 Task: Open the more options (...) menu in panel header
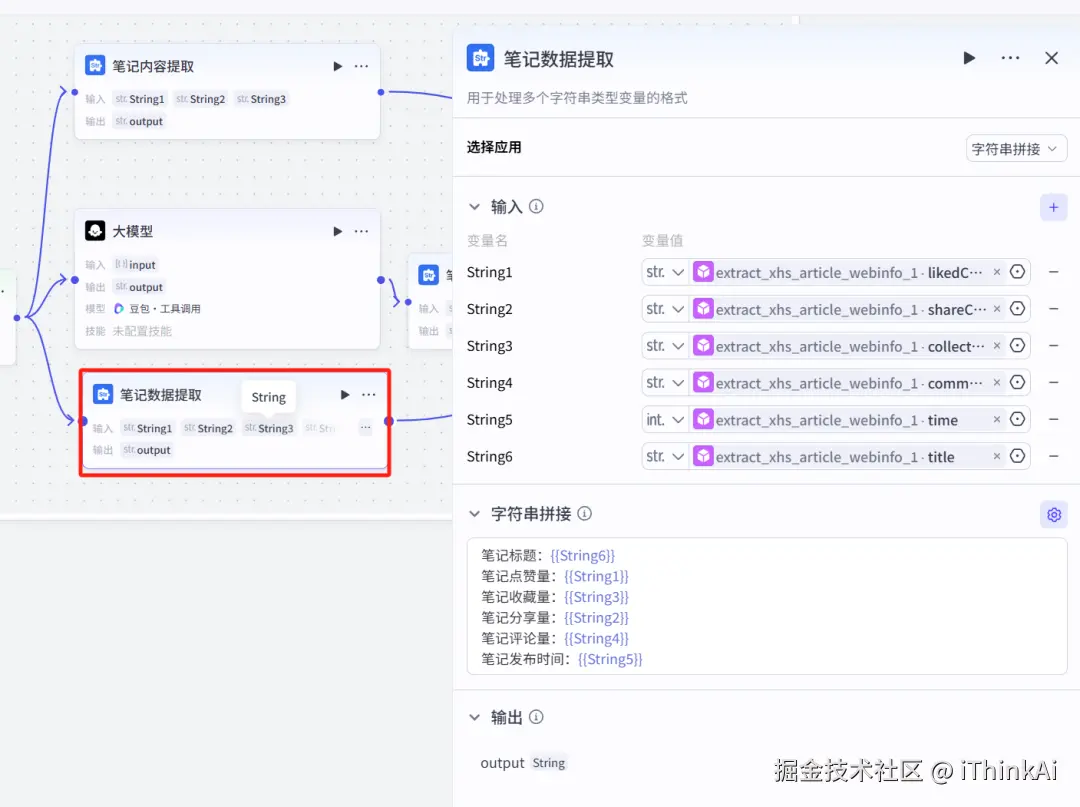pos(1010,58)
